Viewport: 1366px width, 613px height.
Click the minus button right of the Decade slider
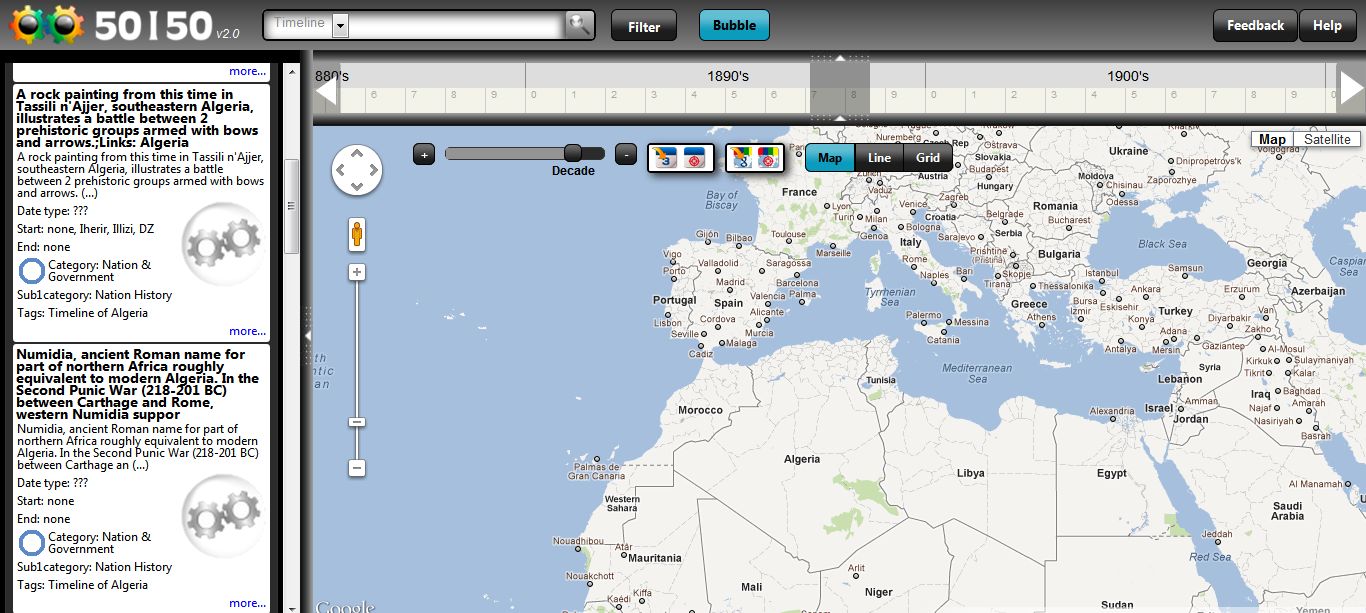click(625, 154)
